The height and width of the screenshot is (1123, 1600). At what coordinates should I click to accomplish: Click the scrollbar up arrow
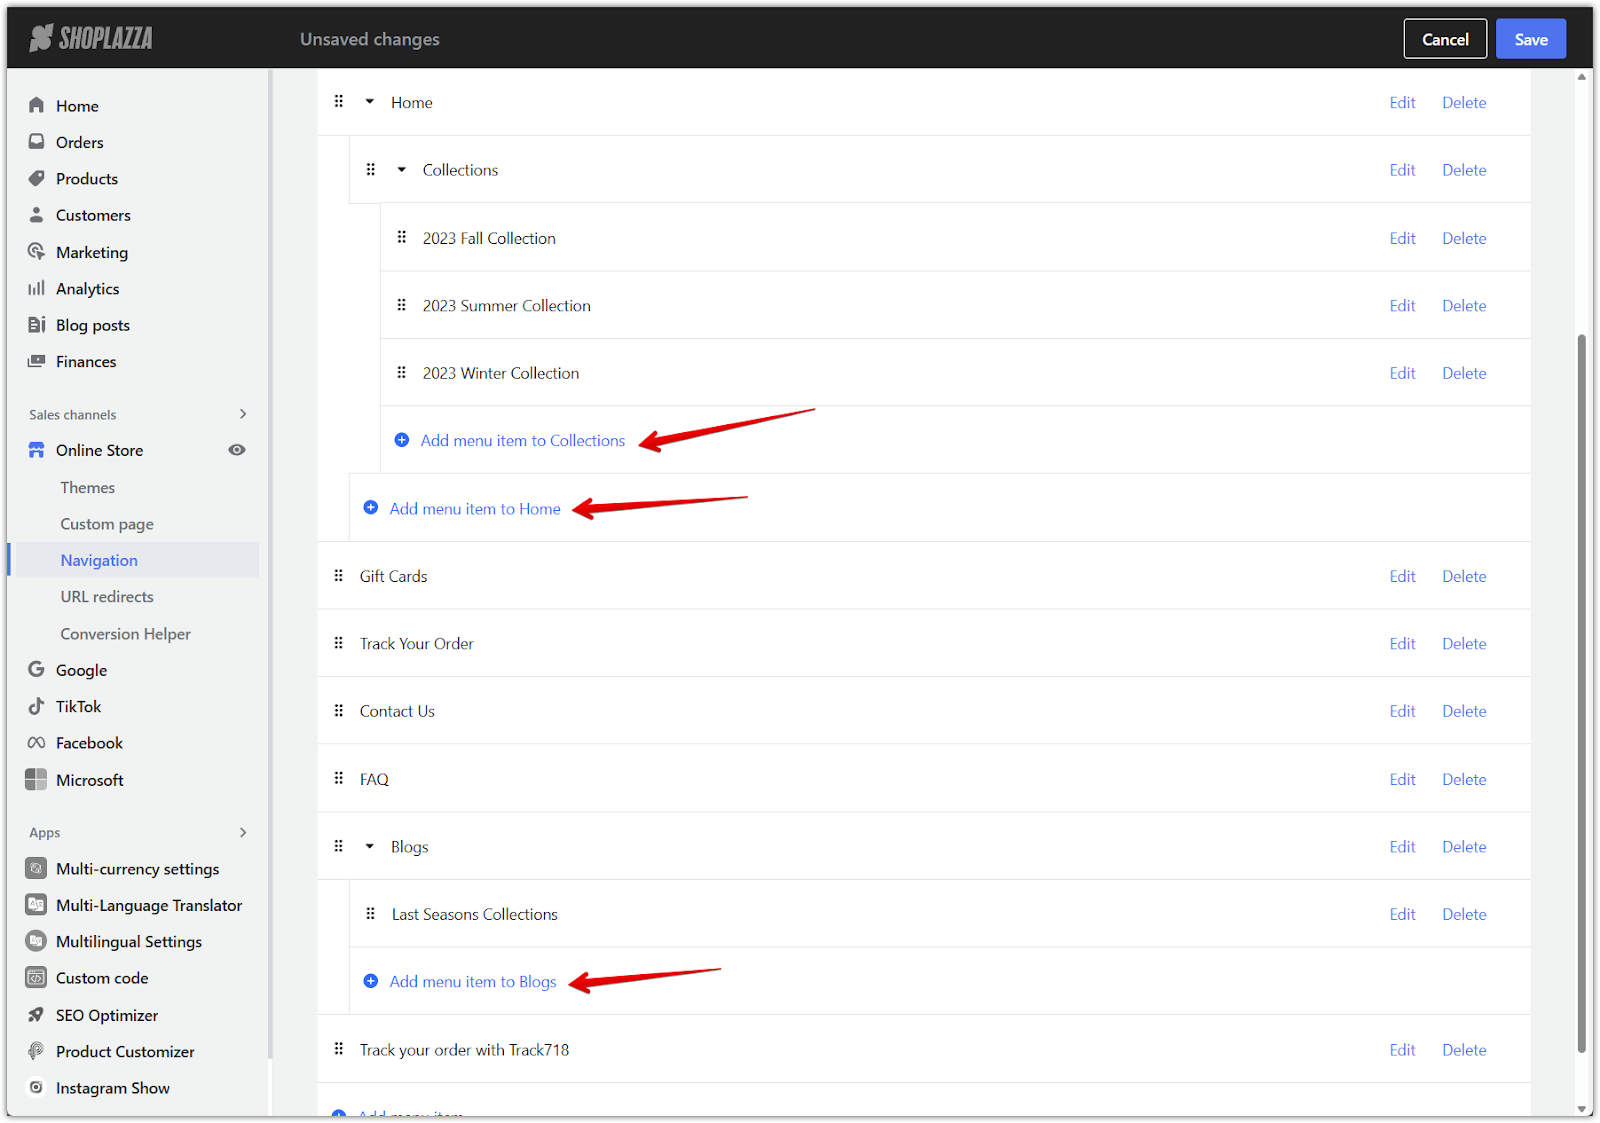tap(1581, 77)
